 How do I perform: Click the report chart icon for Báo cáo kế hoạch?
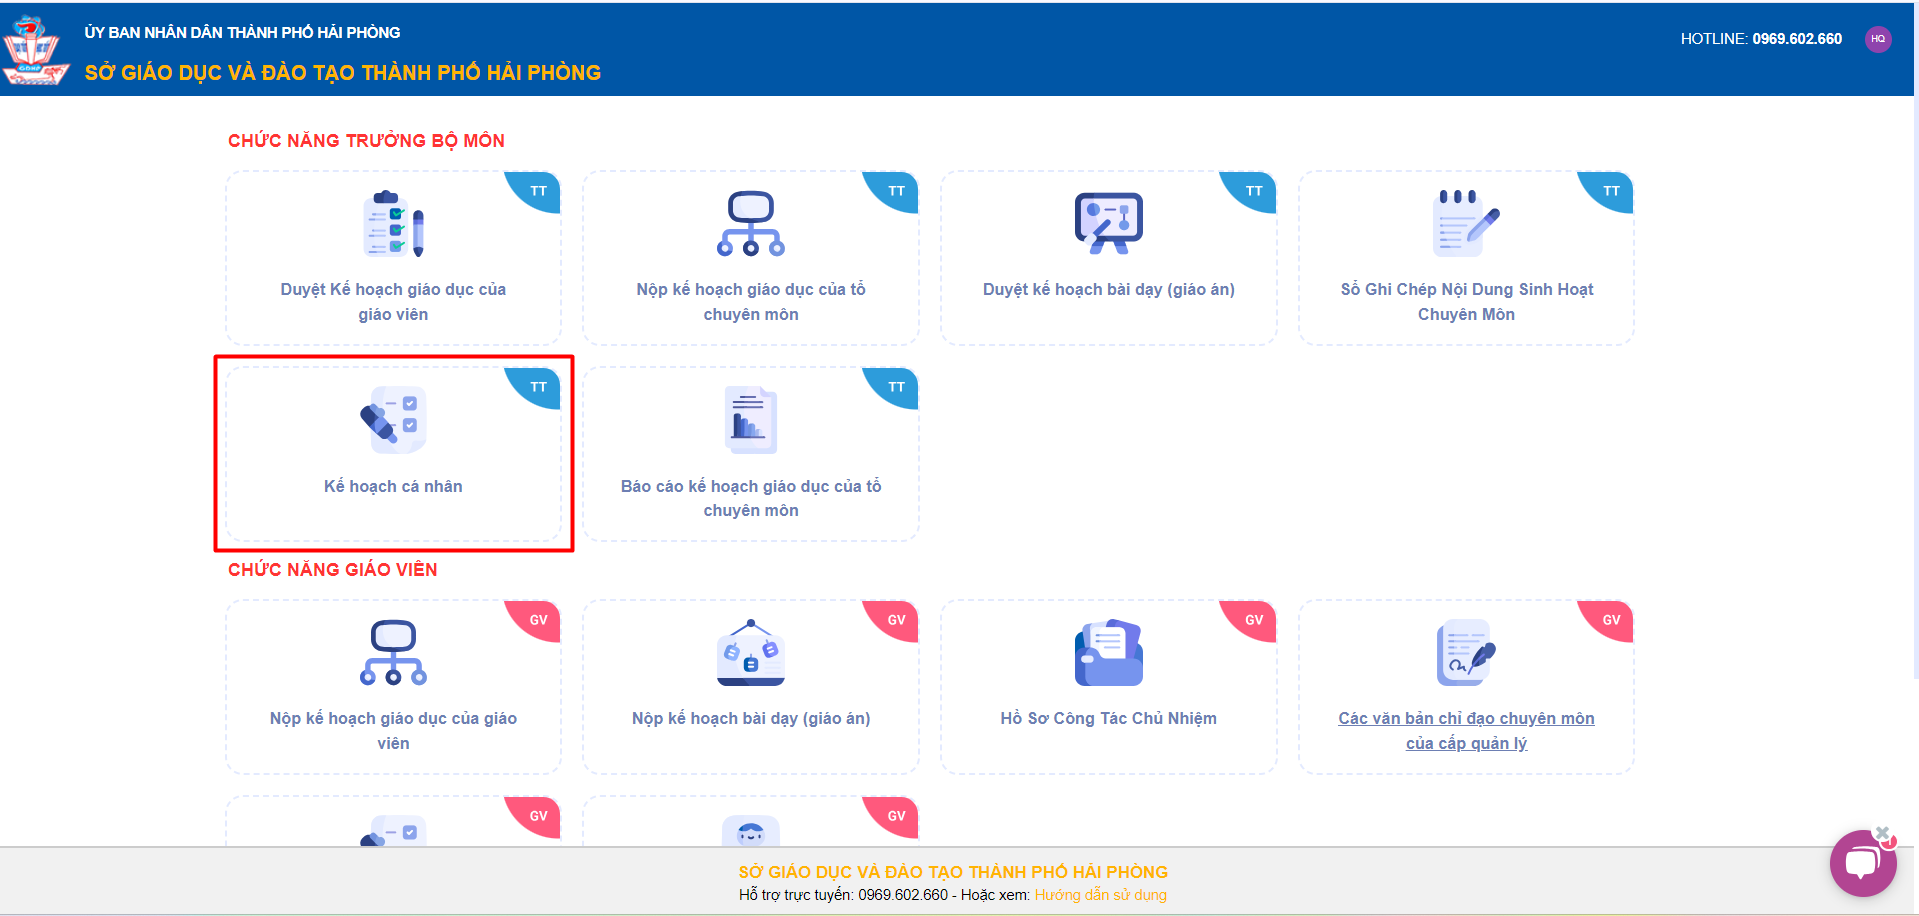pos(751,420)
